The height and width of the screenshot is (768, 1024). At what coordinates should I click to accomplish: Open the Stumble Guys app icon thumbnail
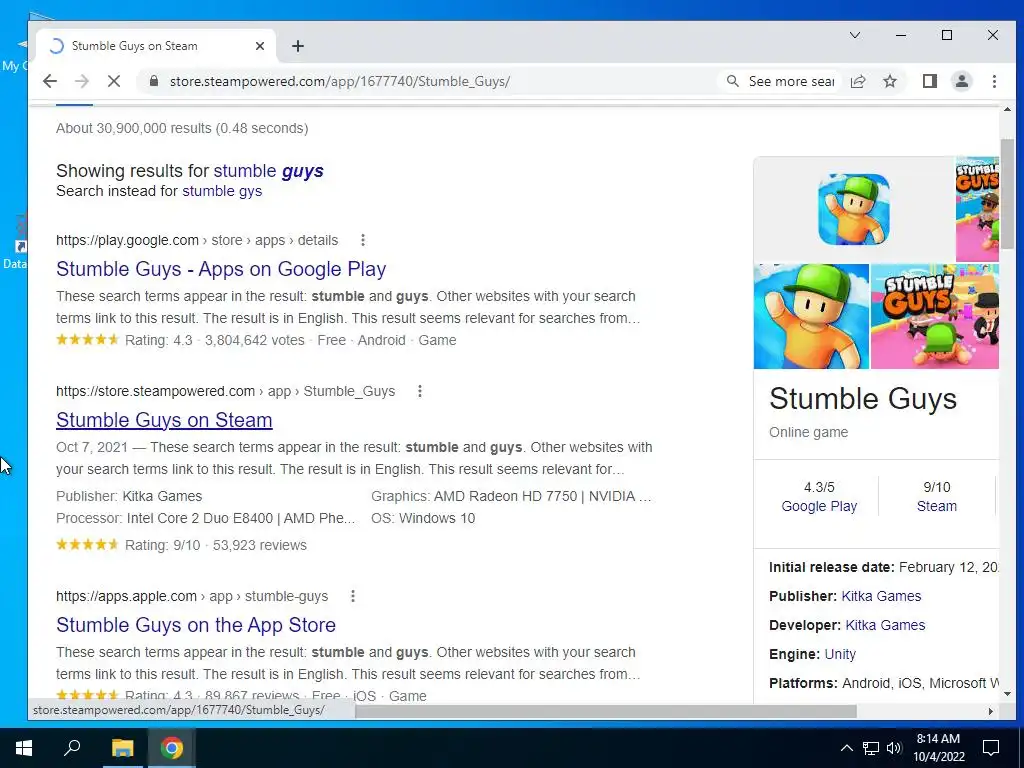click(854, 209)
